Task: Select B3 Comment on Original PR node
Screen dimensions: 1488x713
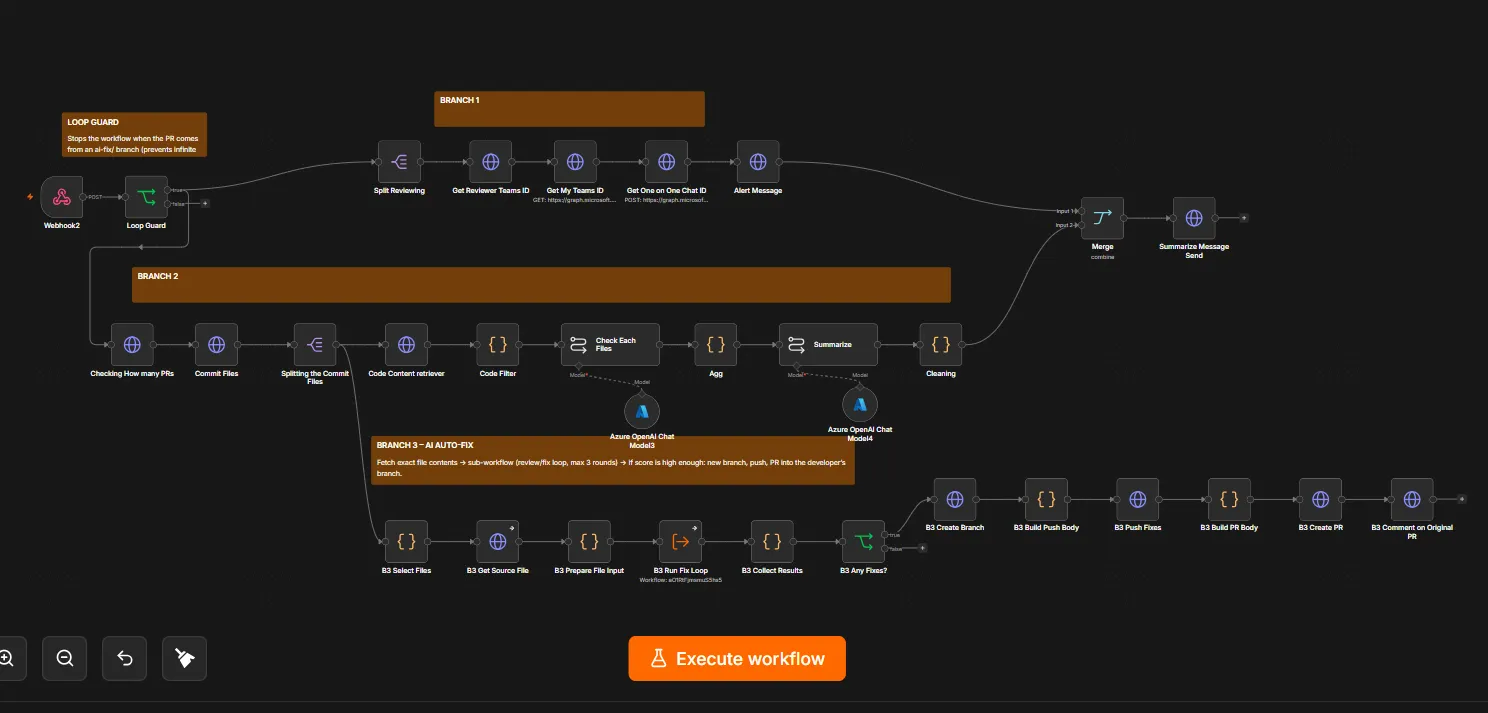Action: click(x=1412, y=499)
